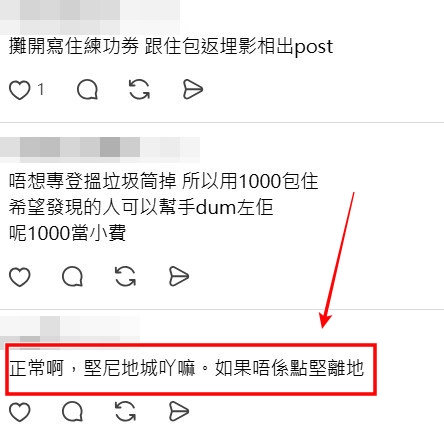This screenshot has height=443, width=444.
Task: Send the 垃圾筒 post via share icon
Action: point(179,277)
